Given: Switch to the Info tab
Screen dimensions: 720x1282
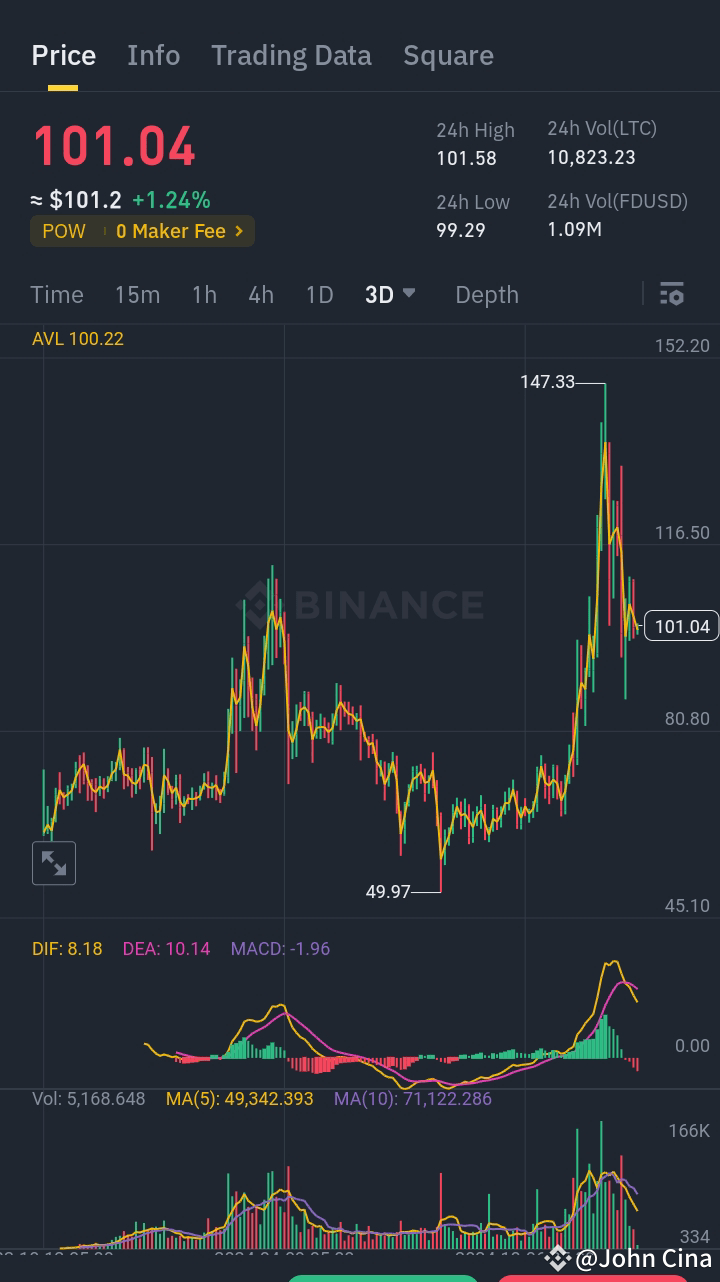Looking at the screenshot, I should click(x=154, y=55).
